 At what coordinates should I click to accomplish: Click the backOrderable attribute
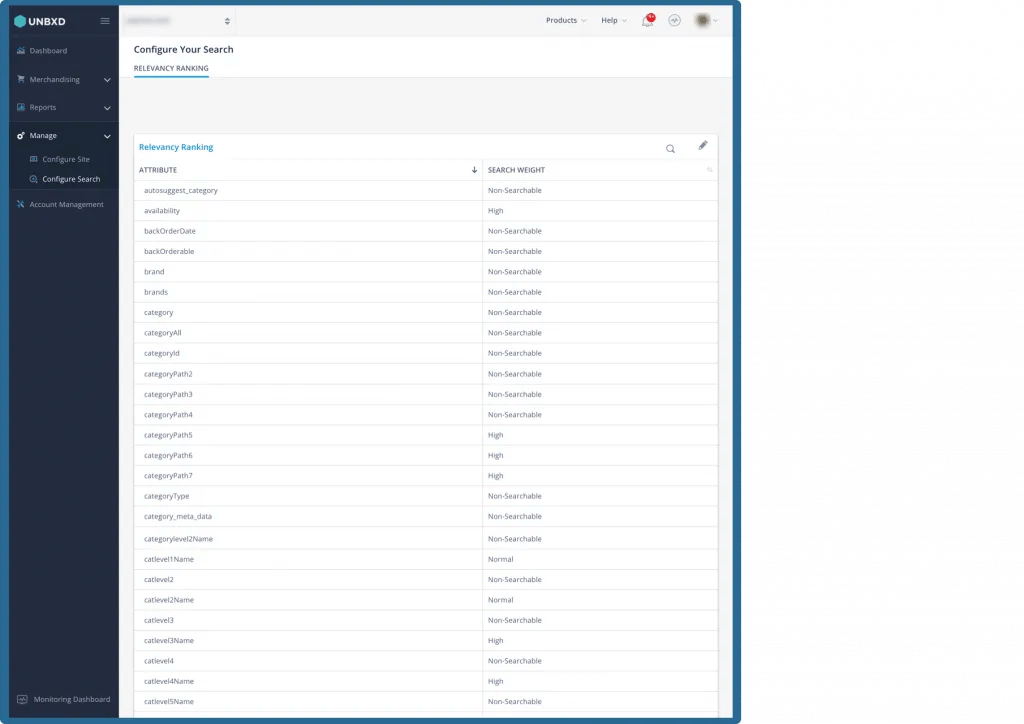pos(169,251)
